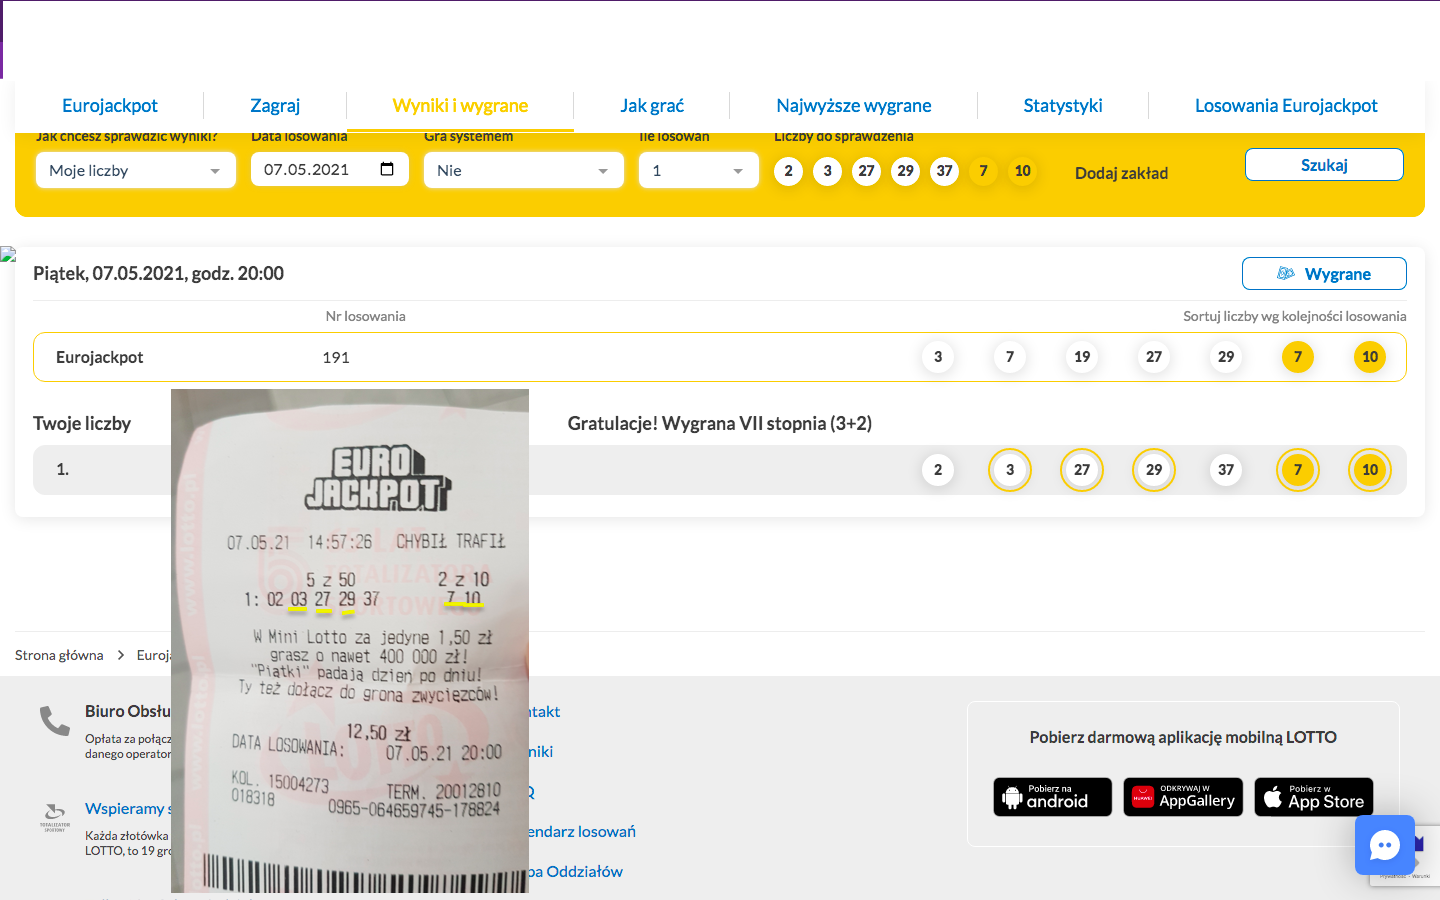Open the chat bubble widget
This screenshot has width=1440, height=900.
1385,846
